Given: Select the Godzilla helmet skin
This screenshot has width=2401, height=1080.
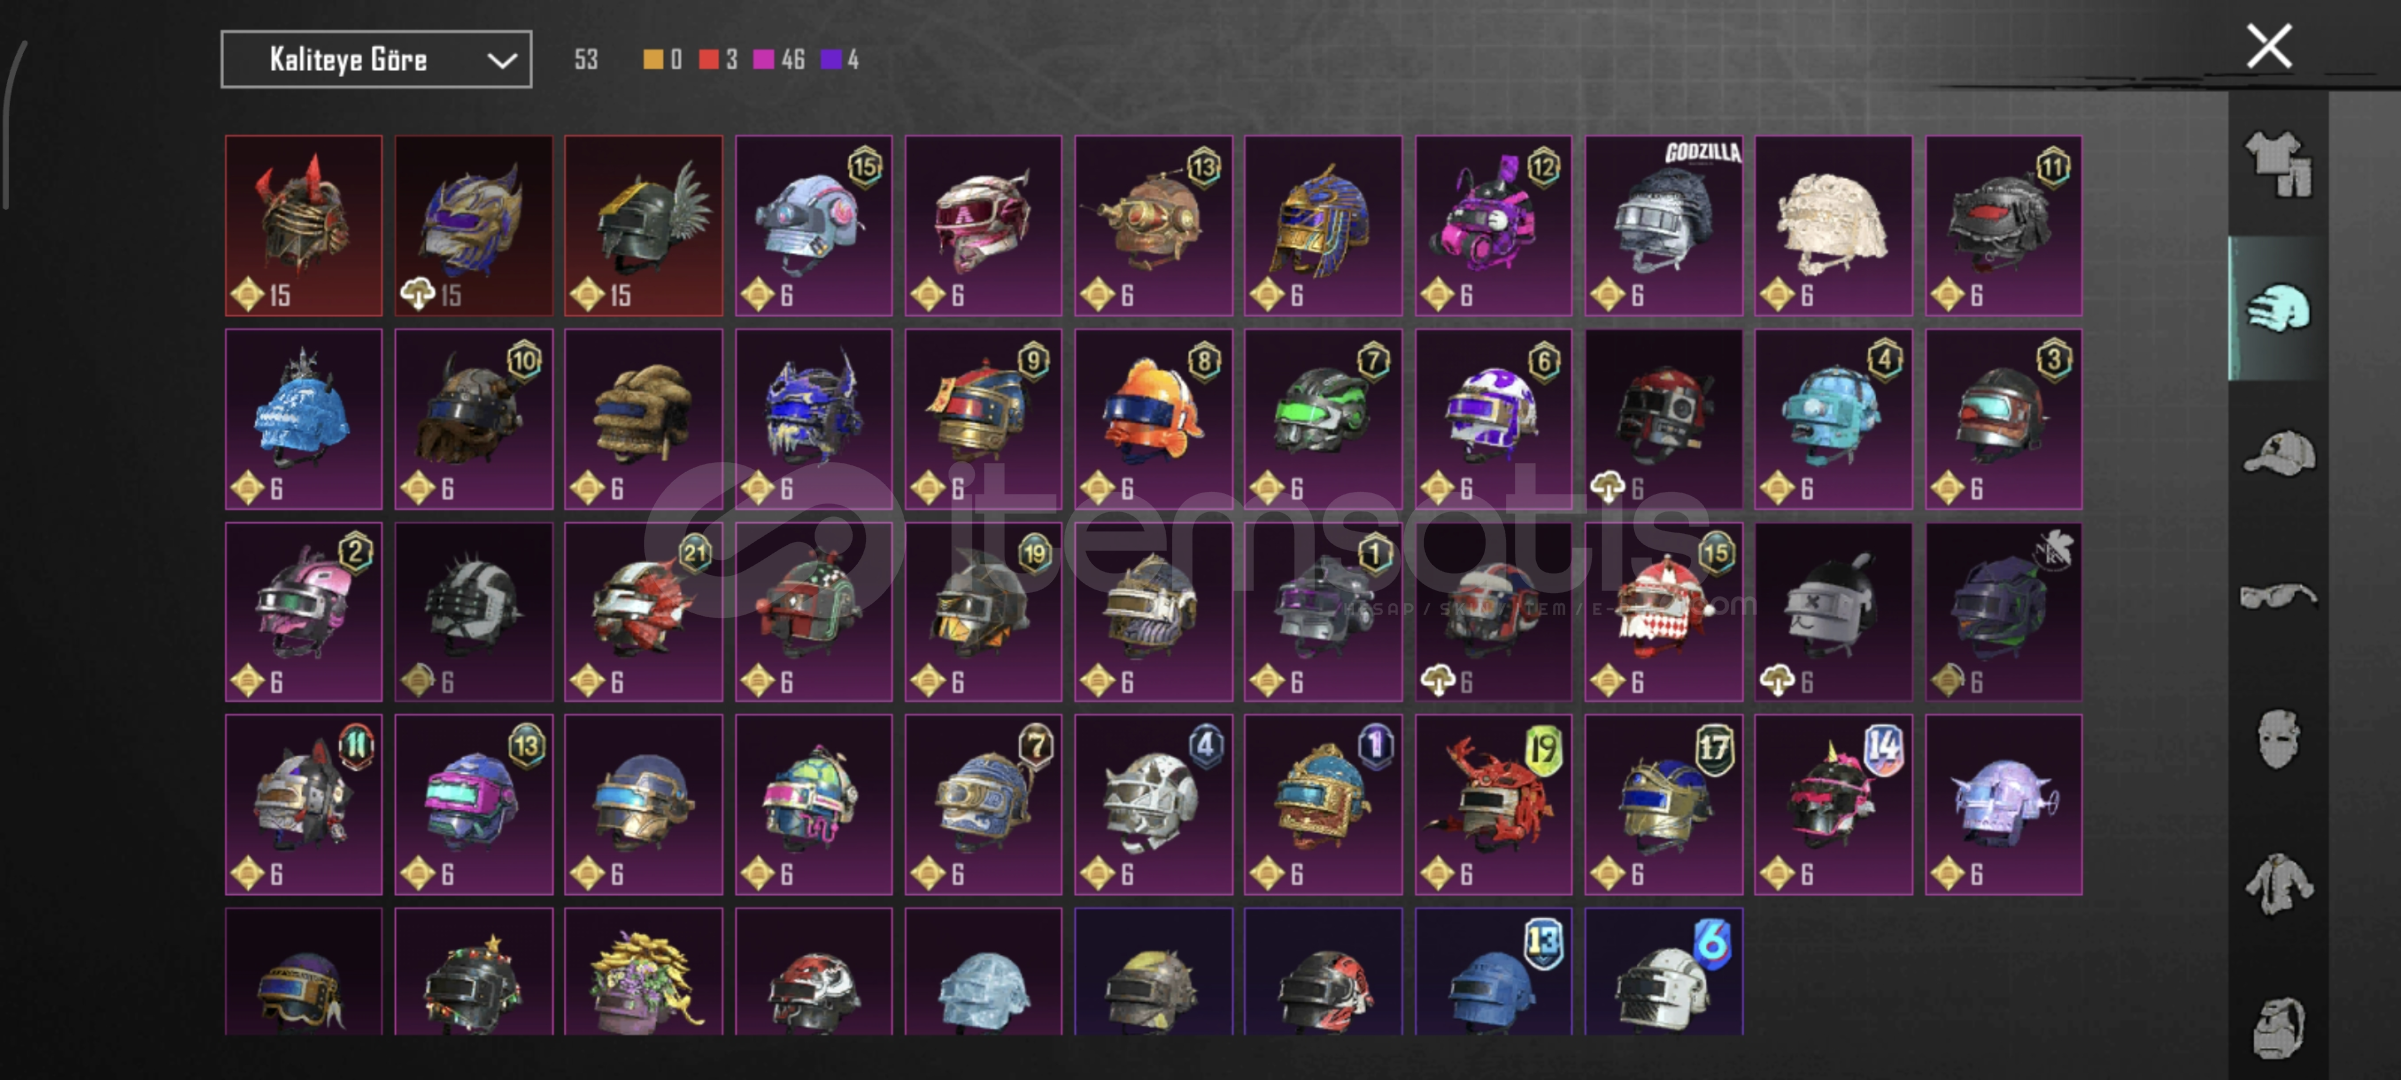Looking at the screenshot, I should coord(1663,226).
